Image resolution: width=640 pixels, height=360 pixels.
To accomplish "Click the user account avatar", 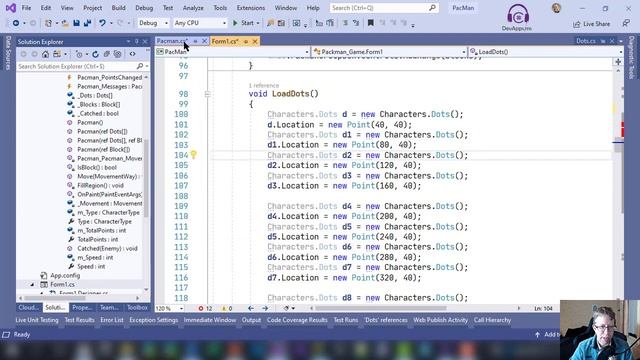I will click(556, 8).
